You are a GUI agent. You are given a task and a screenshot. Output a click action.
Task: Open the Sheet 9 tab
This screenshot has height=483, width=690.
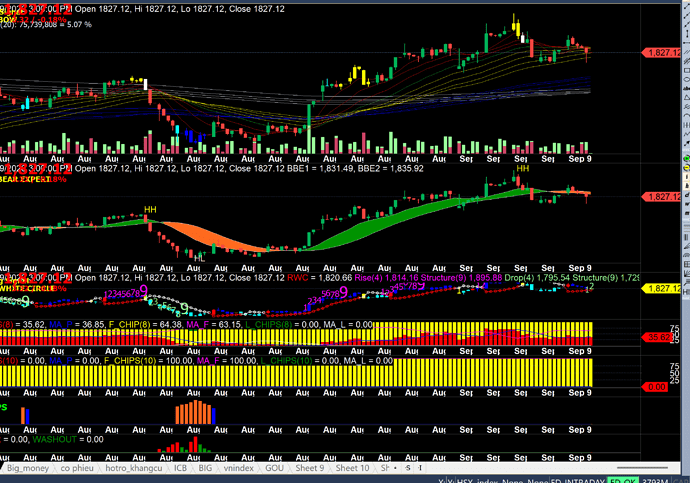click(x=310, y=468)
